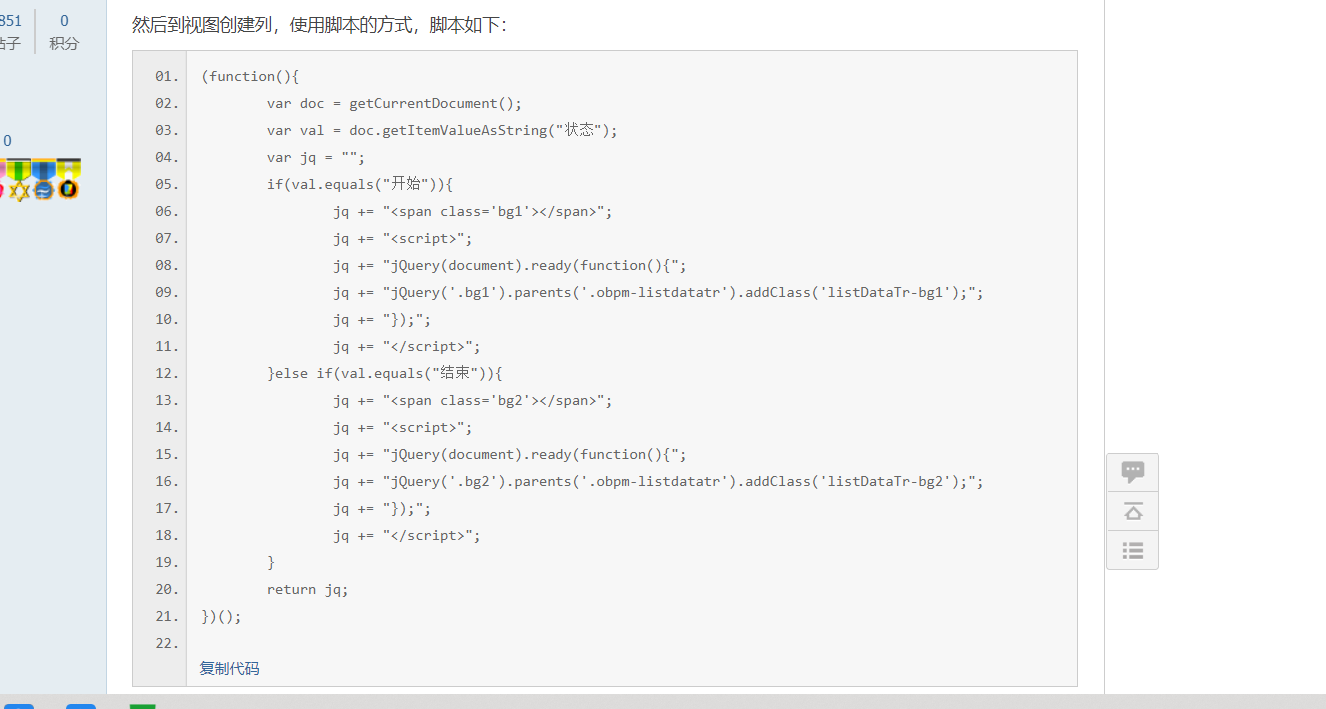Open the thread list icon button
Viewport: 1326px width, 709px height.
point(1132,550)
